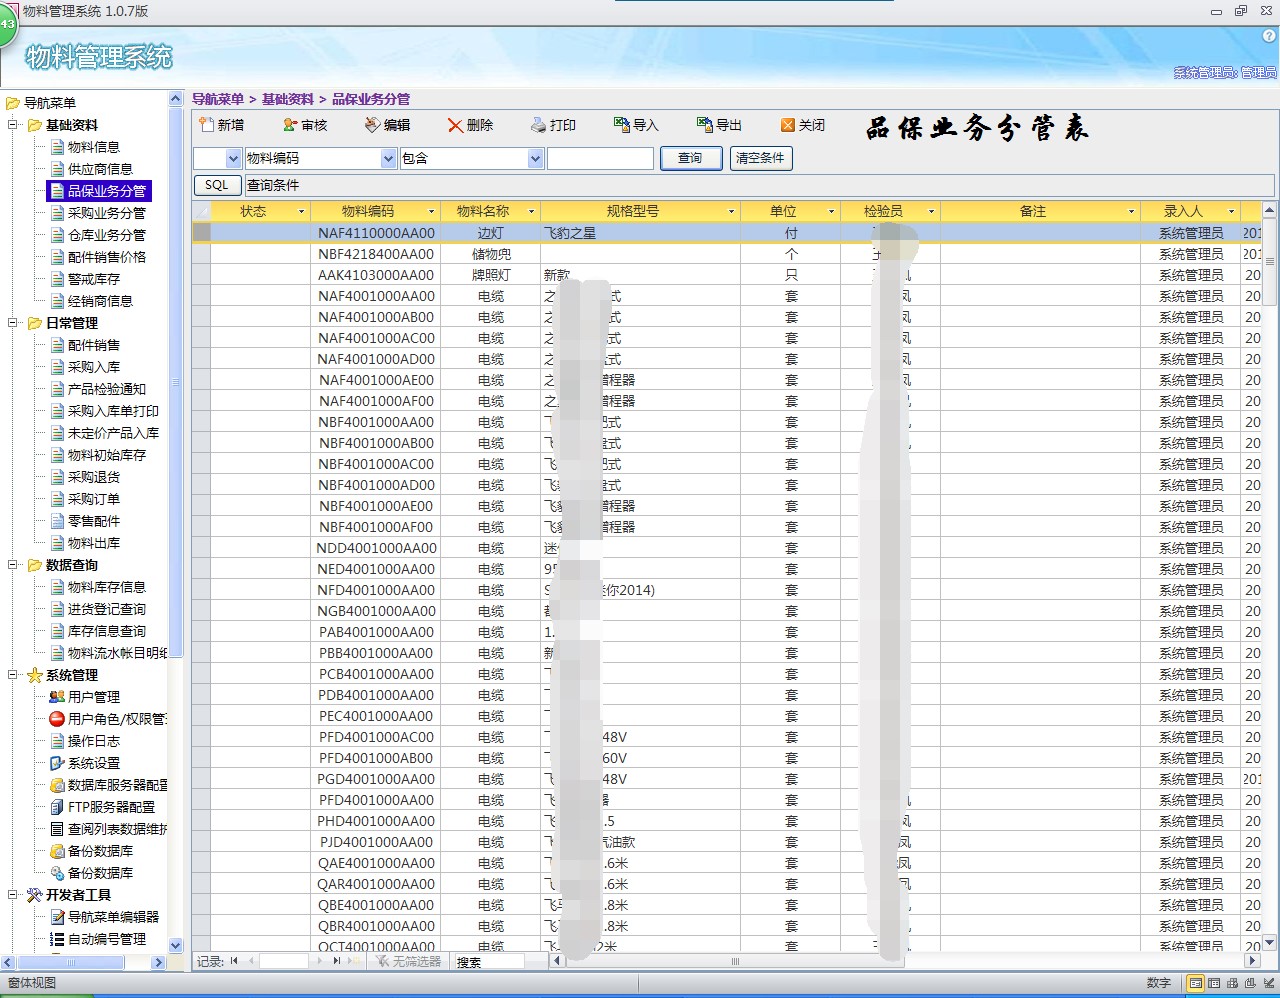
Task: Click the 关闭 (close) toolbar icon
Action: pos(788,125)
